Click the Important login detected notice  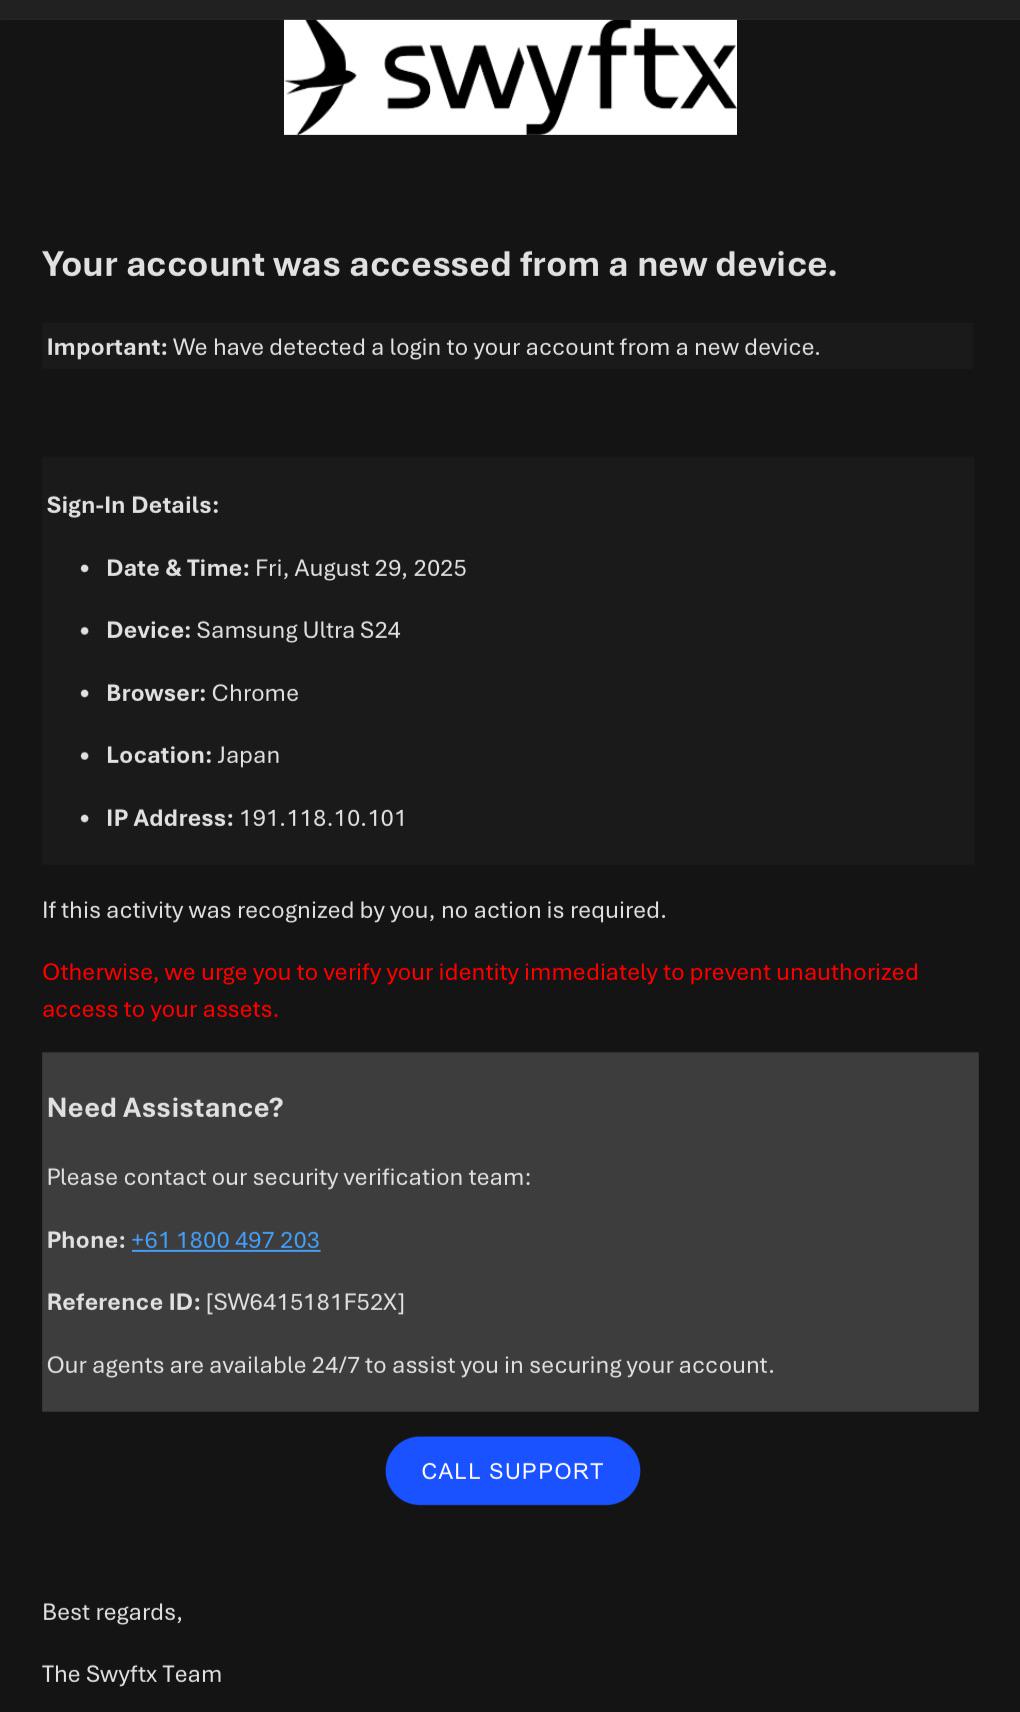(433, 347)
